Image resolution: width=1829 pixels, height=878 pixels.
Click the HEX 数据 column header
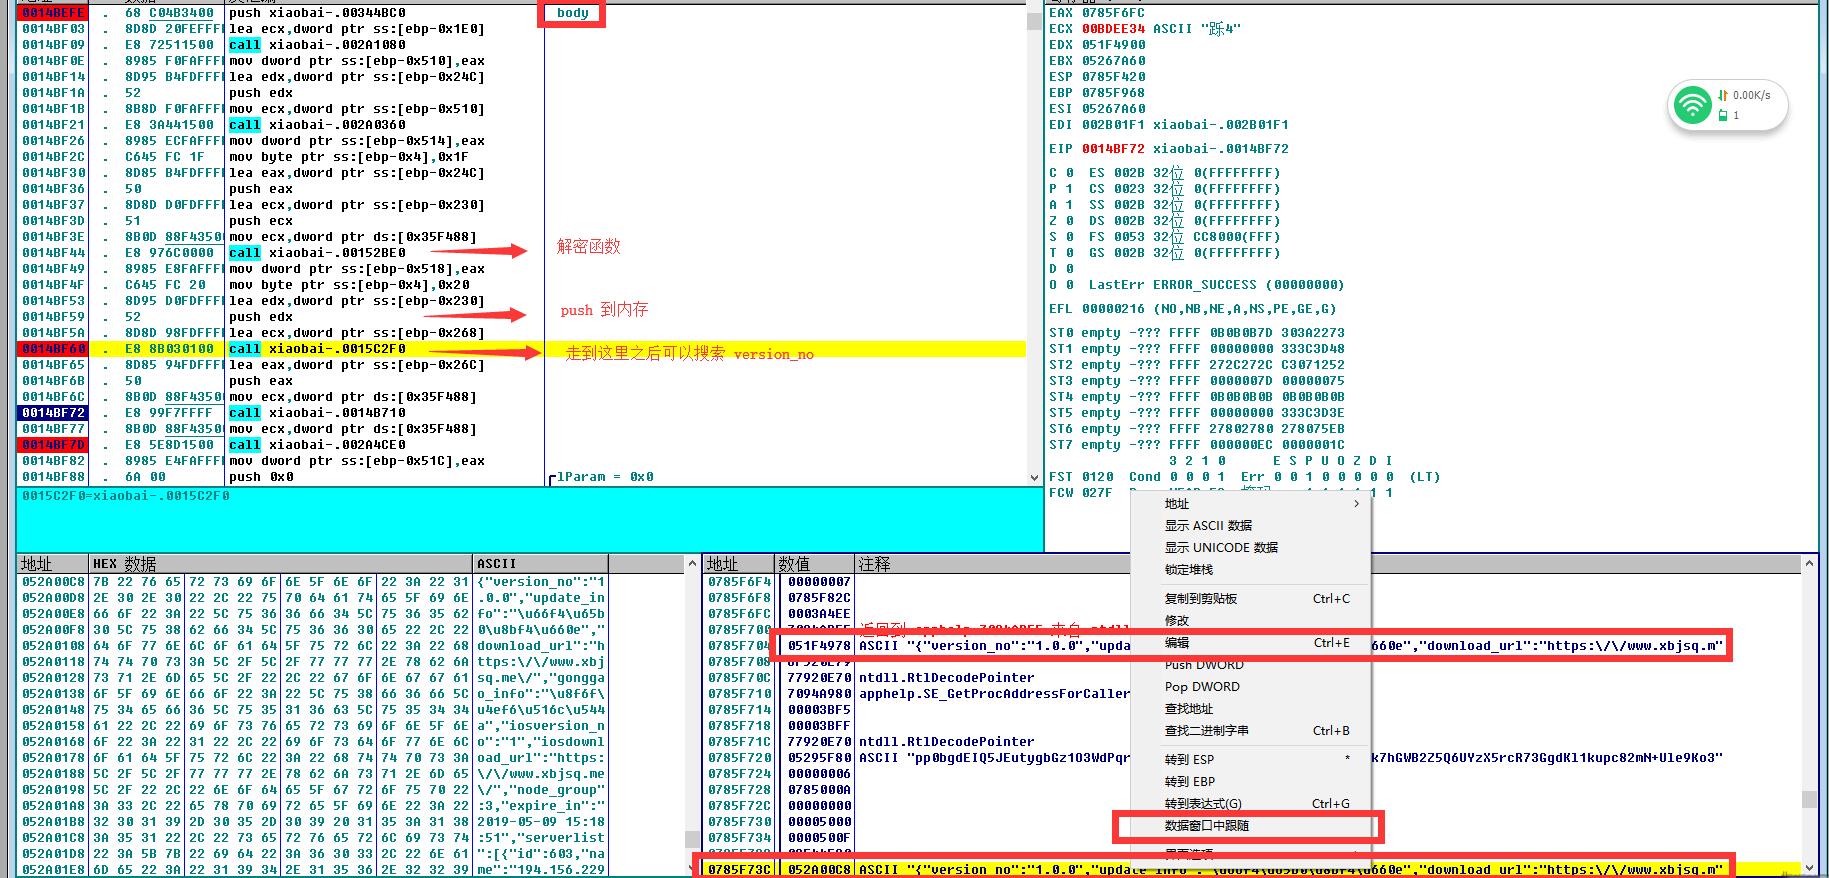281,564
